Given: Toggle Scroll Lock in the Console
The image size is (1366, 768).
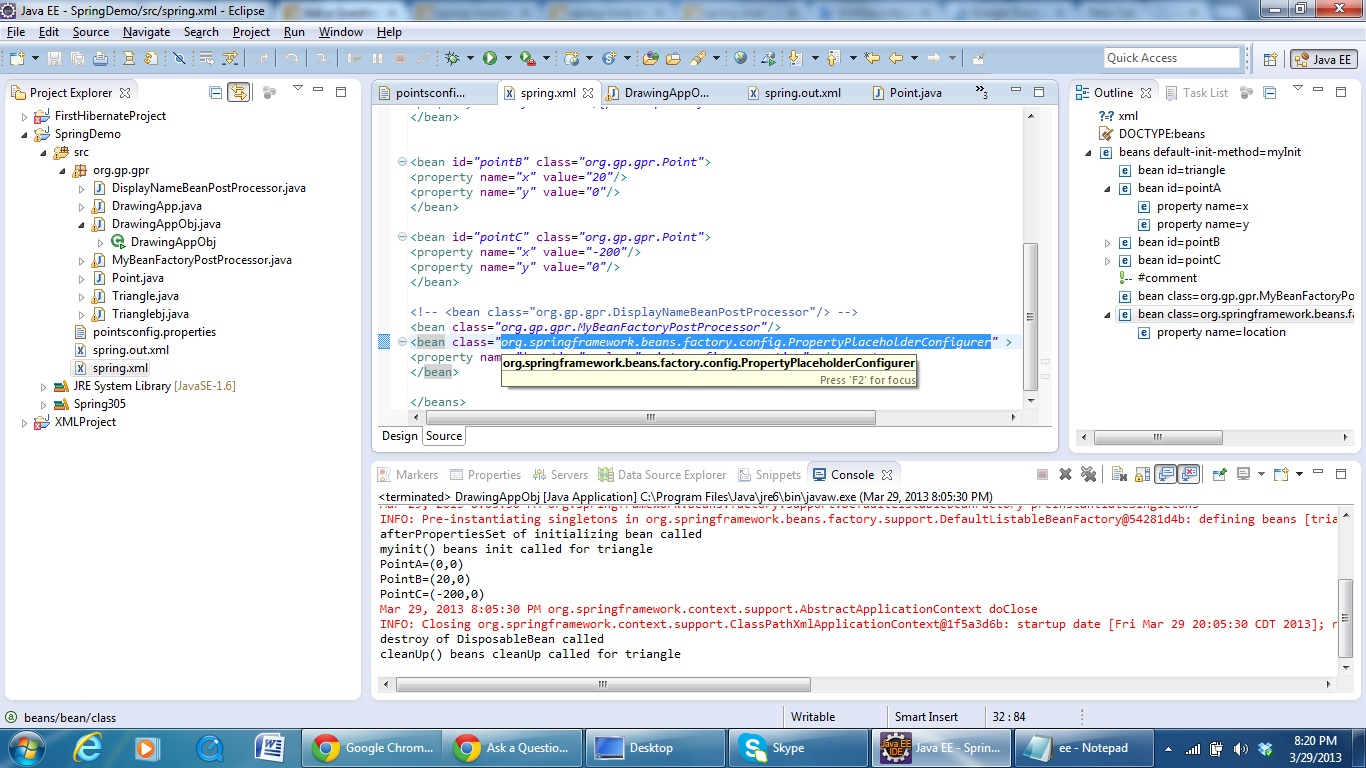Looking at the screenshot, I should (1143, 474).
